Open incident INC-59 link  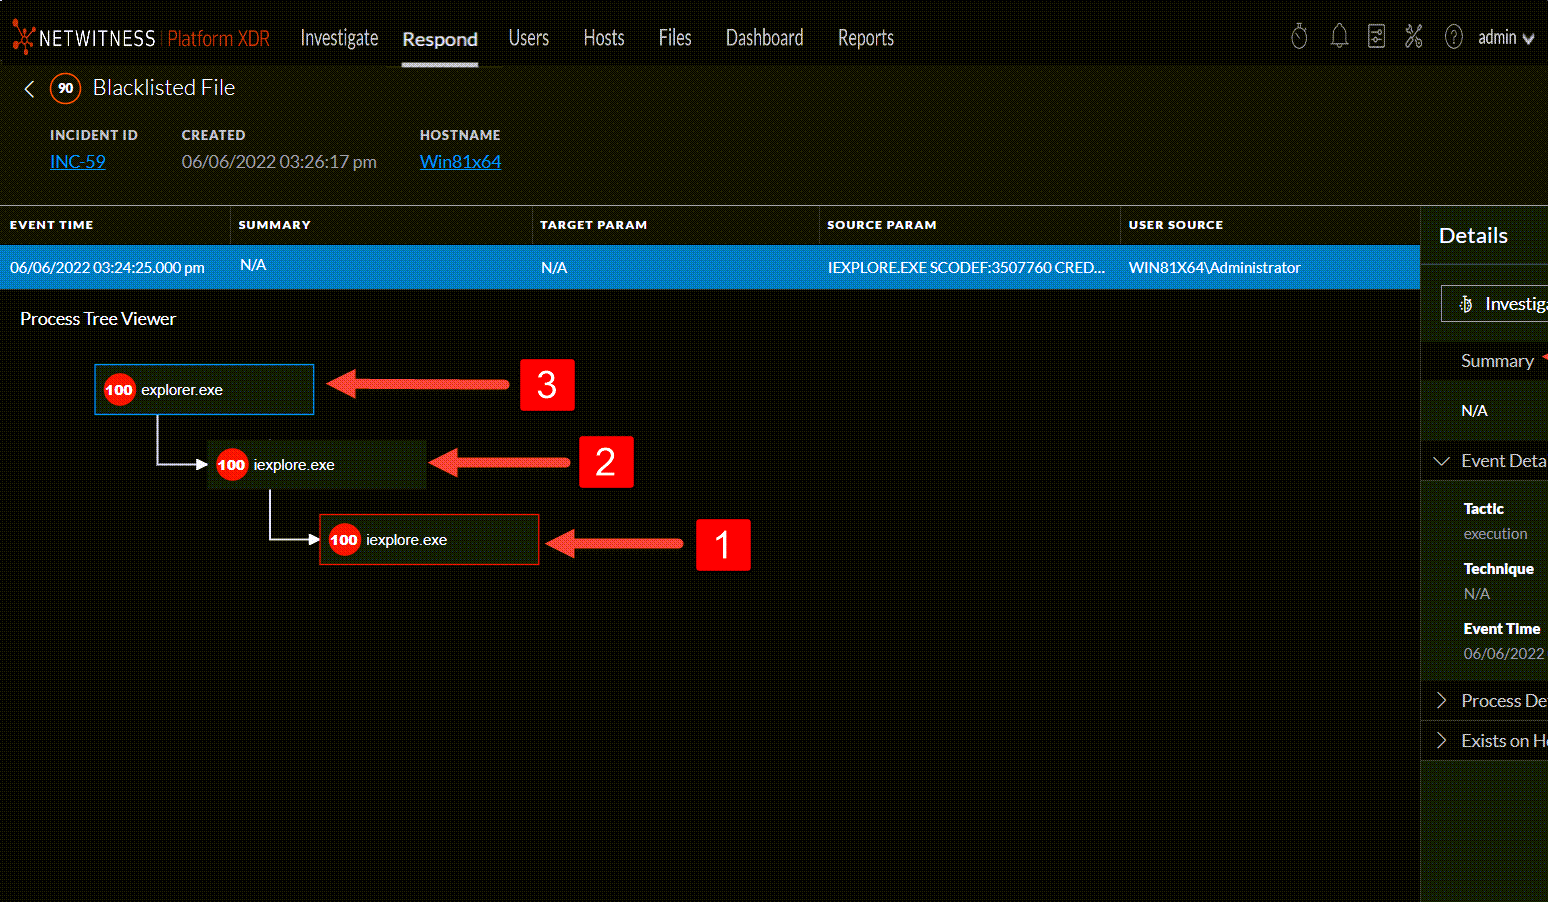coord(77,161)
